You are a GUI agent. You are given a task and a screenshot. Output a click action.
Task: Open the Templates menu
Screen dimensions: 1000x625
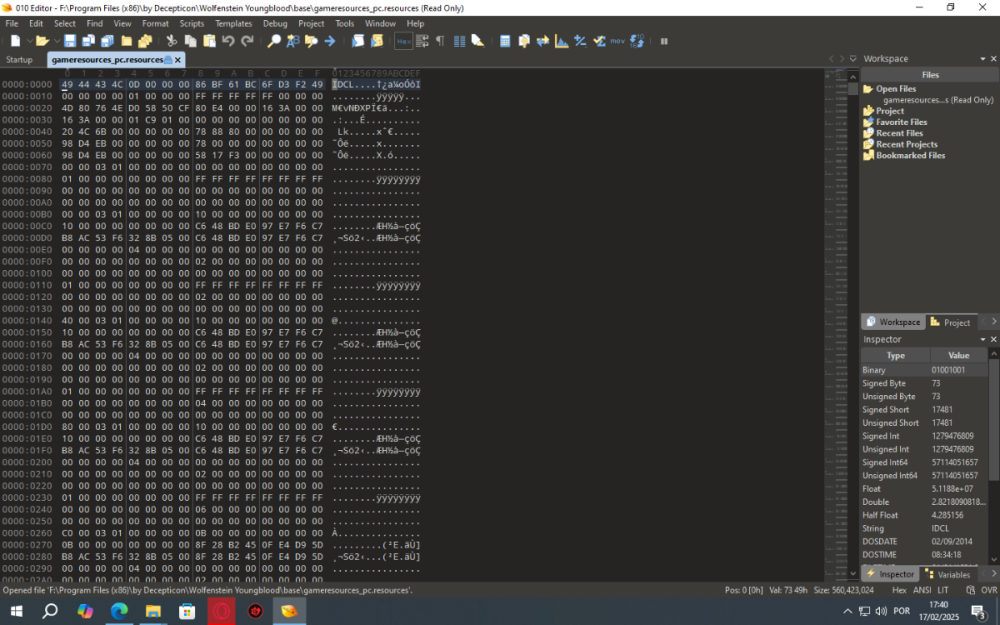(x=233, y=23)
